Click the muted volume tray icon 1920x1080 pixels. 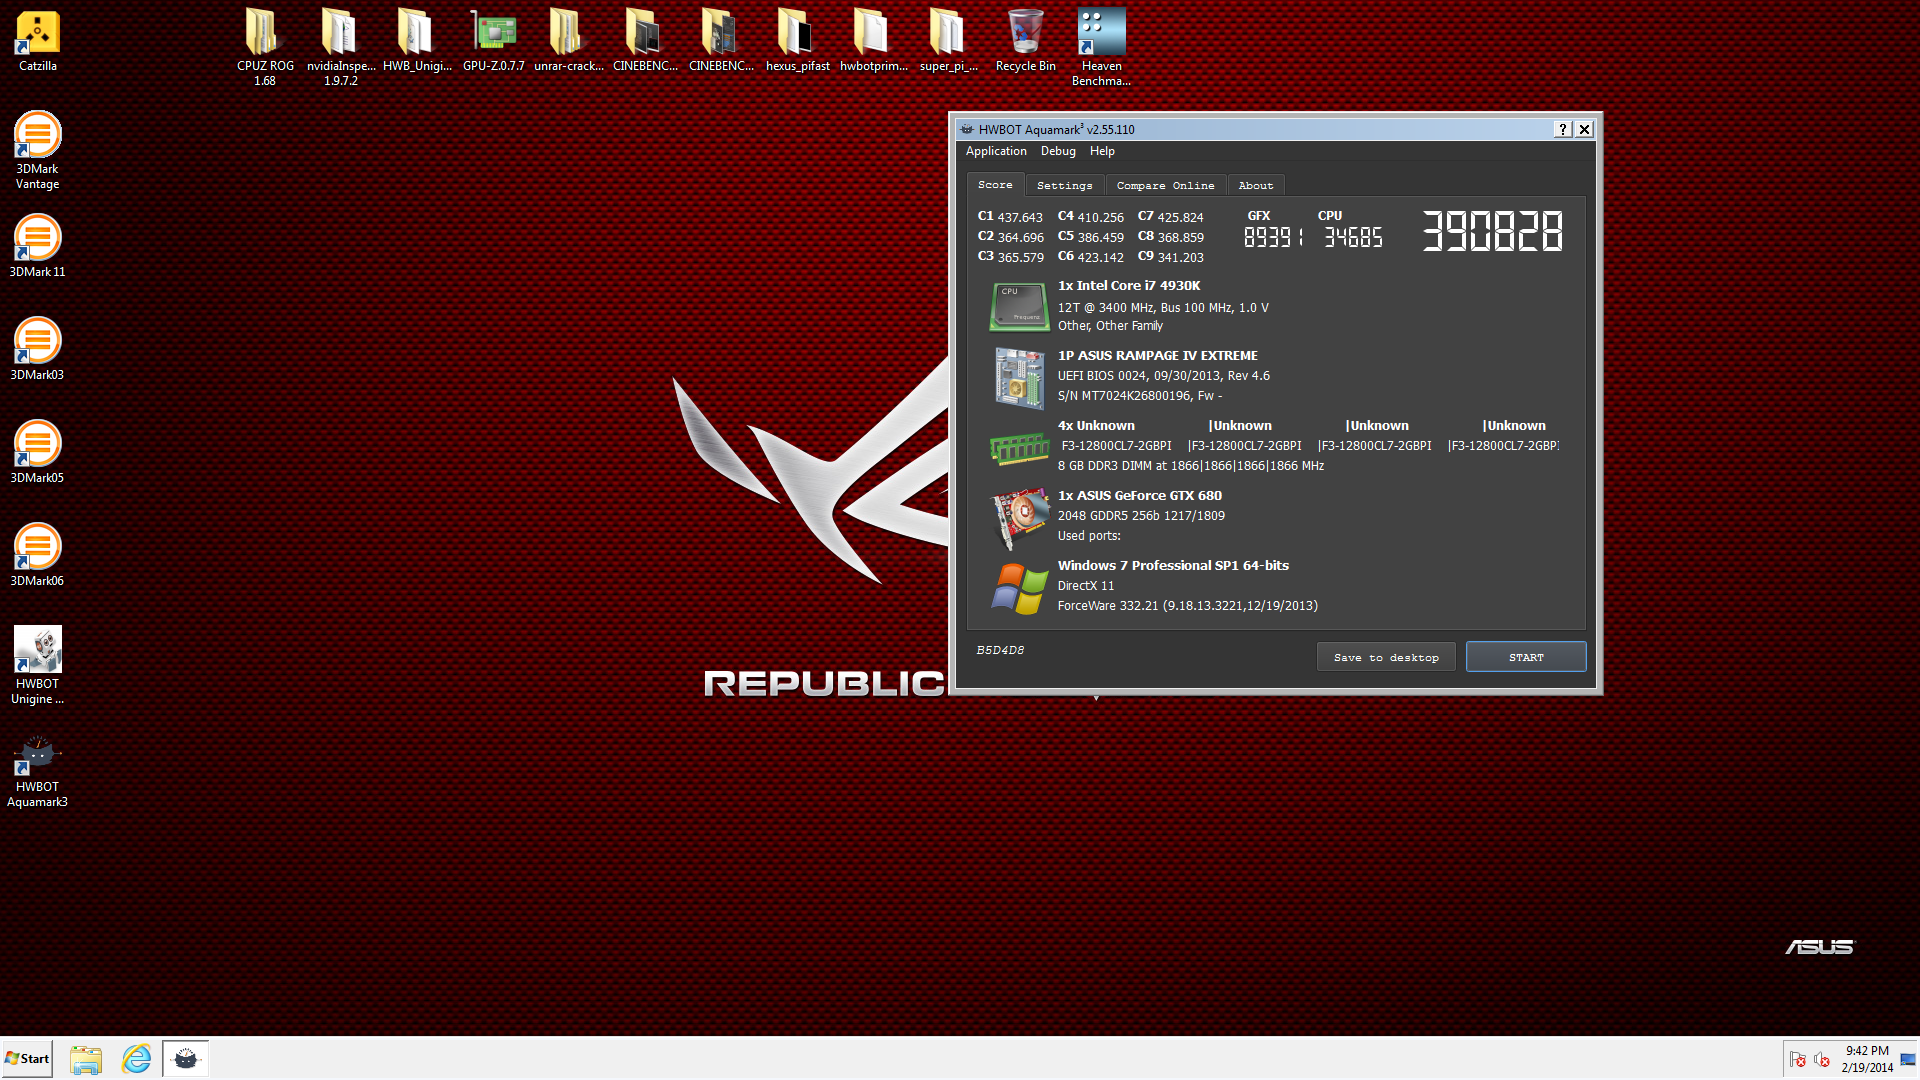[1821, 1060]
